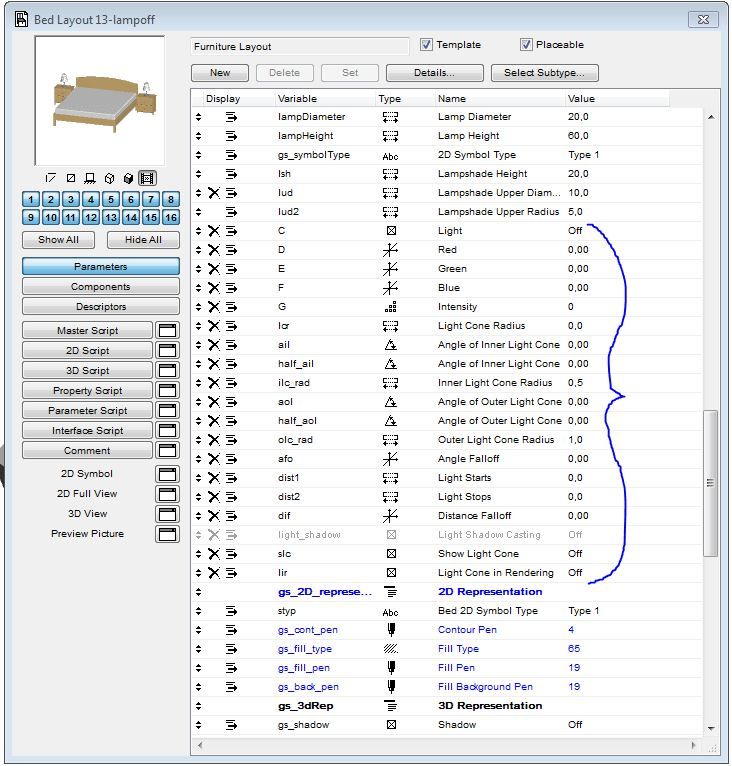Click the integer type icon for G

(390, 307)
